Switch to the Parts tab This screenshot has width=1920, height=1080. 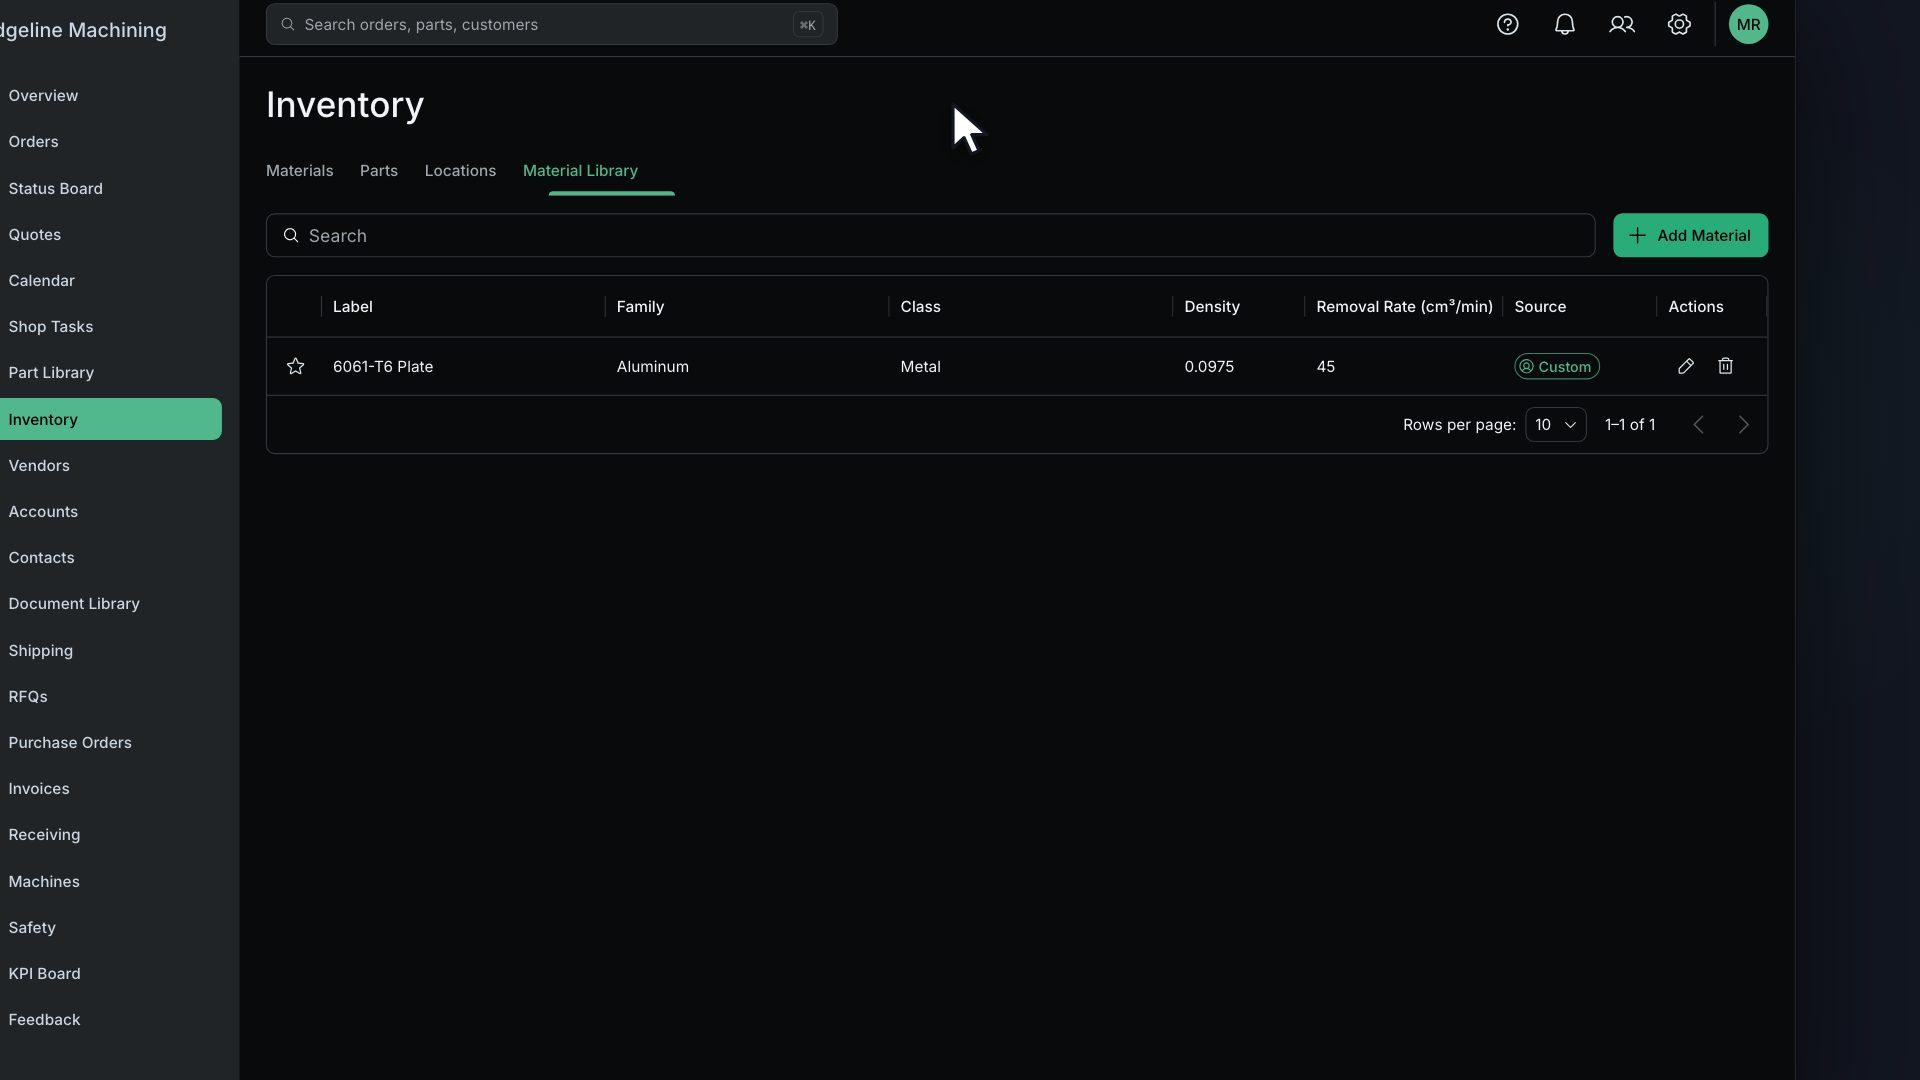tap(378, 171)
